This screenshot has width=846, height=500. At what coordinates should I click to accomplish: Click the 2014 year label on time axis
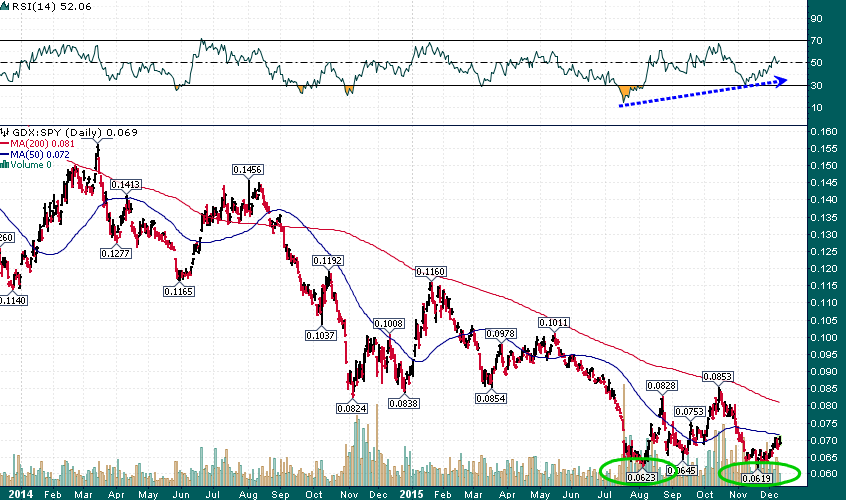pos(20,494)
